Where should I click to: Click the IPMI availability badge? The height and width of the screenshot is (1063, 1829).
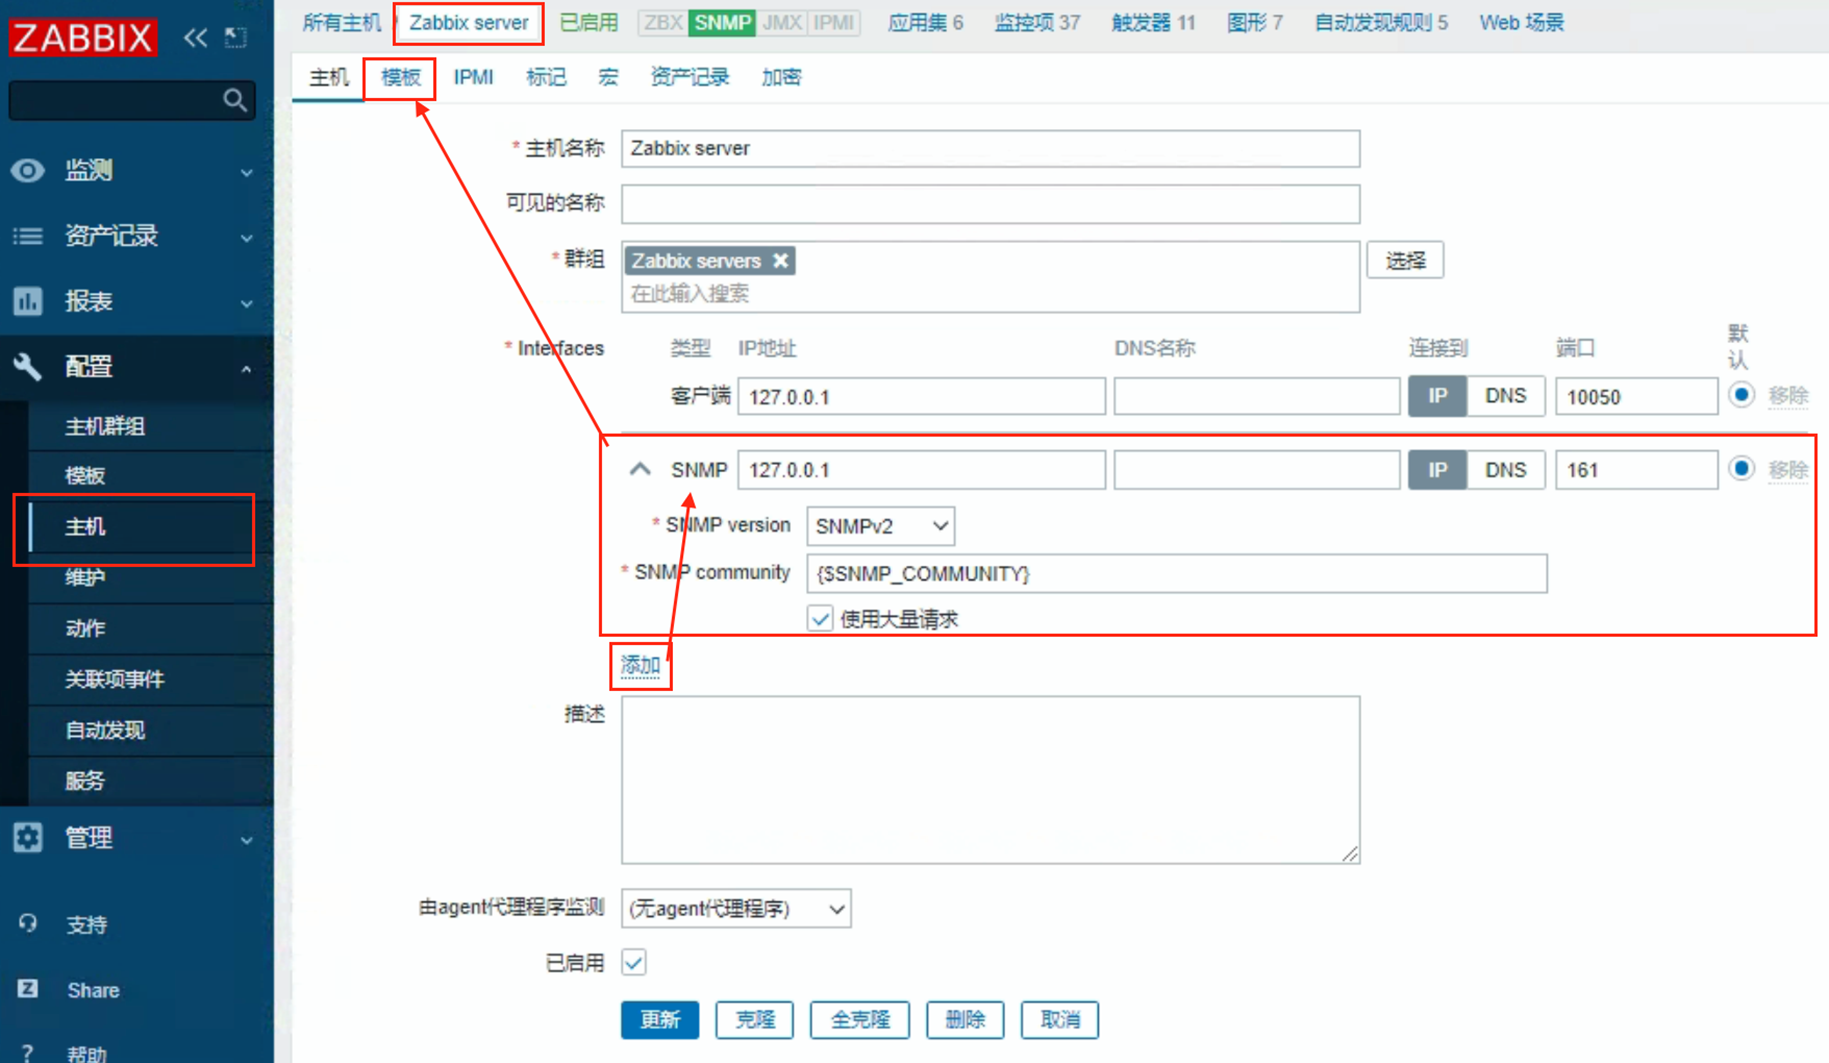833,22
